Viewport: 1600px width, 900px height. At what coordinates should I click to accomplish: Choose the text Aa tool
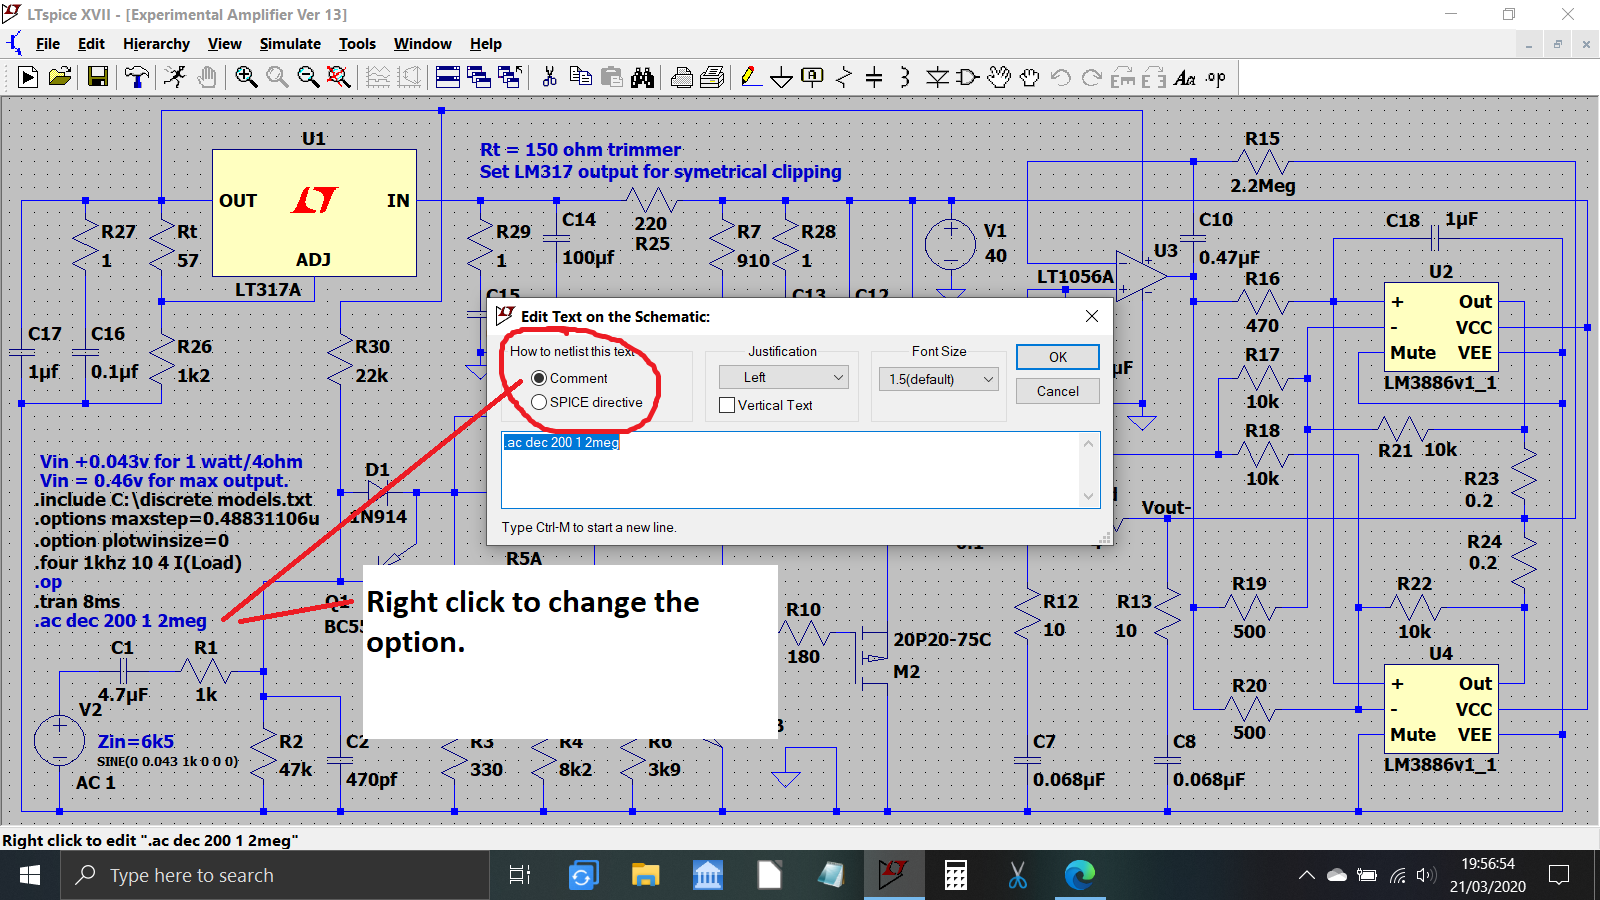(x=1185, y=77)
